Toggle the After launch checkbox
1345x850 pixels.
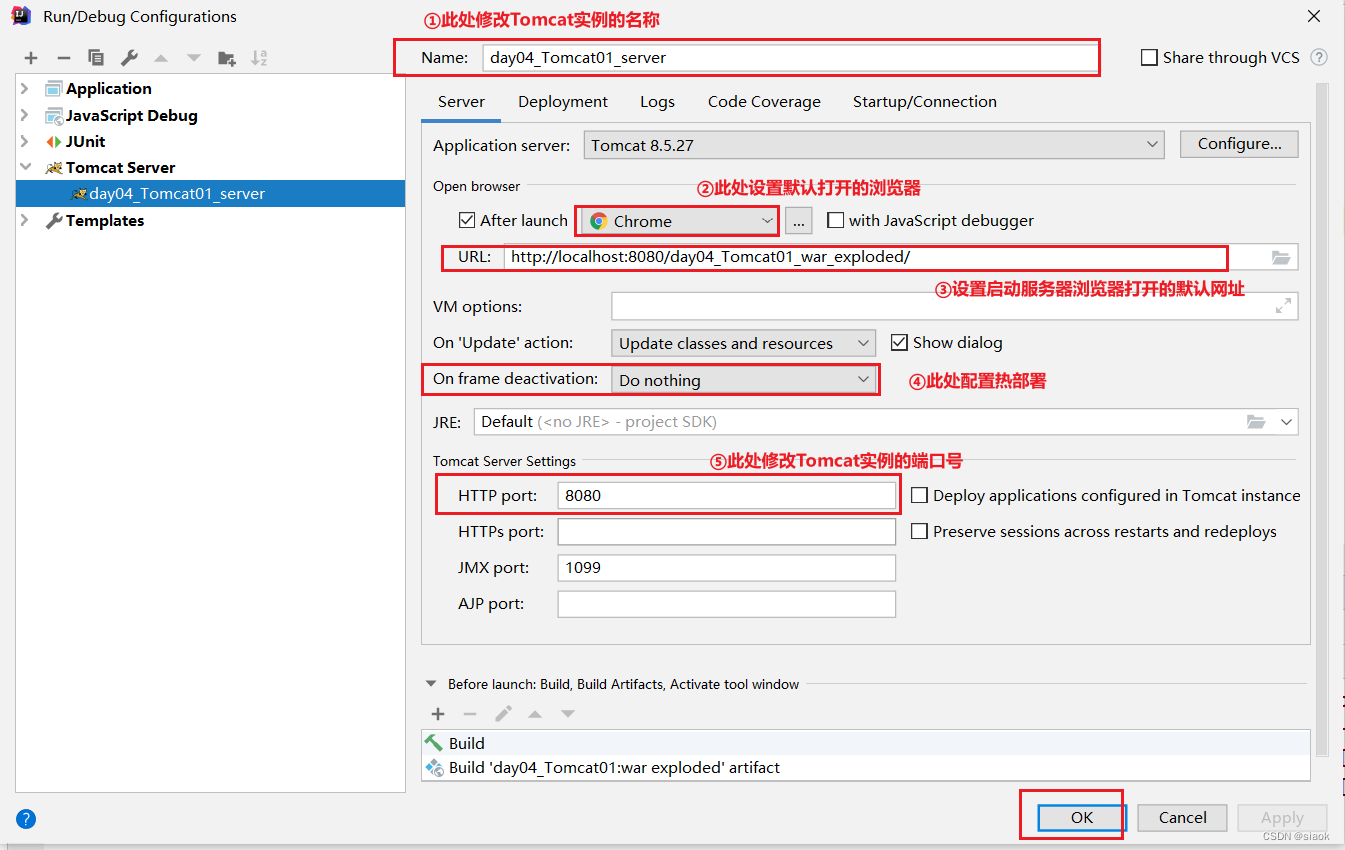pos(466,220)
